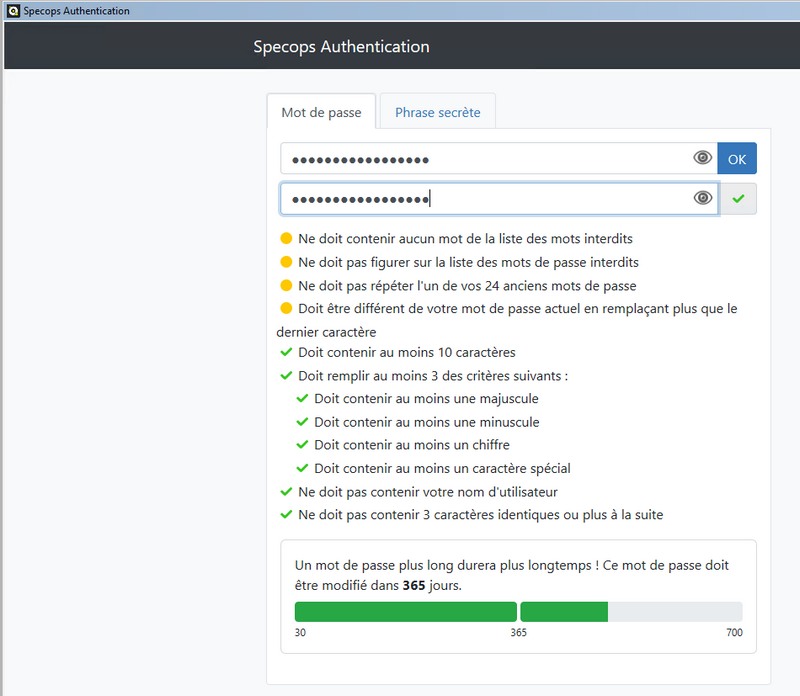Click the 'Specops Authentication' window title bar text
The width and height of the screenshot is (800, 696).
coord(77,11)
